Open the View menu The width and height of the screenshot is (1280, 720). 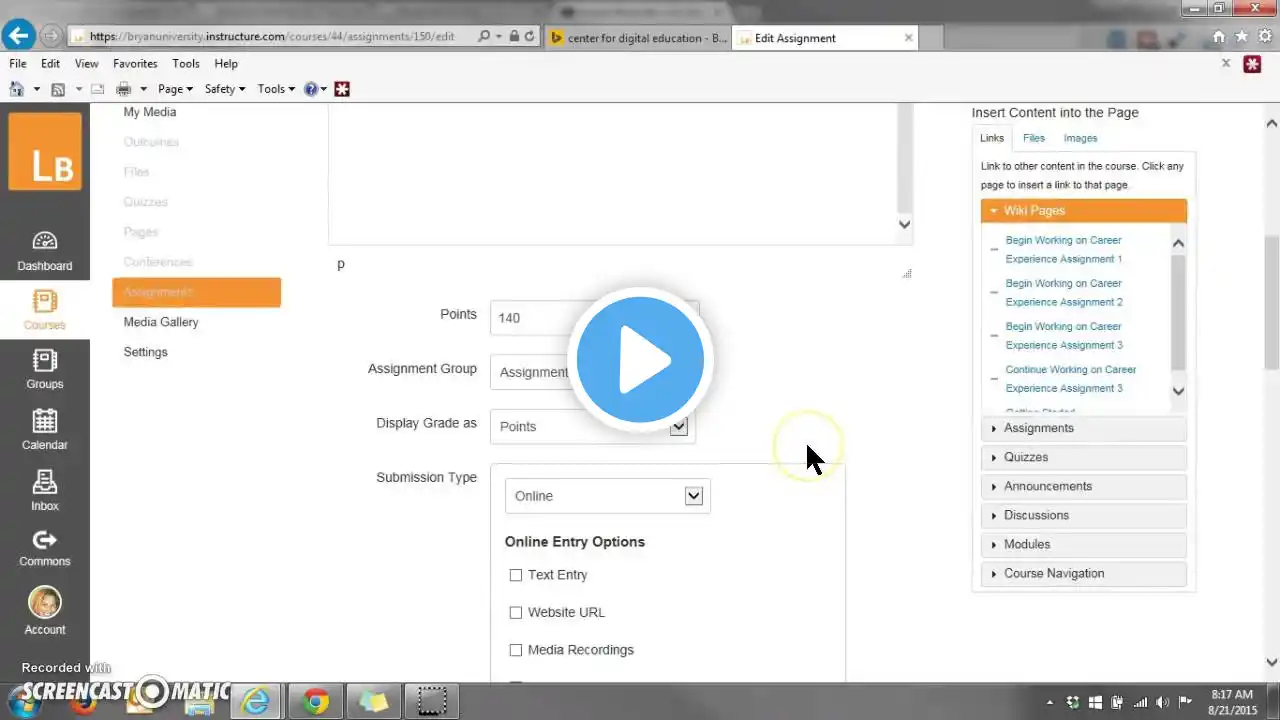86,63
